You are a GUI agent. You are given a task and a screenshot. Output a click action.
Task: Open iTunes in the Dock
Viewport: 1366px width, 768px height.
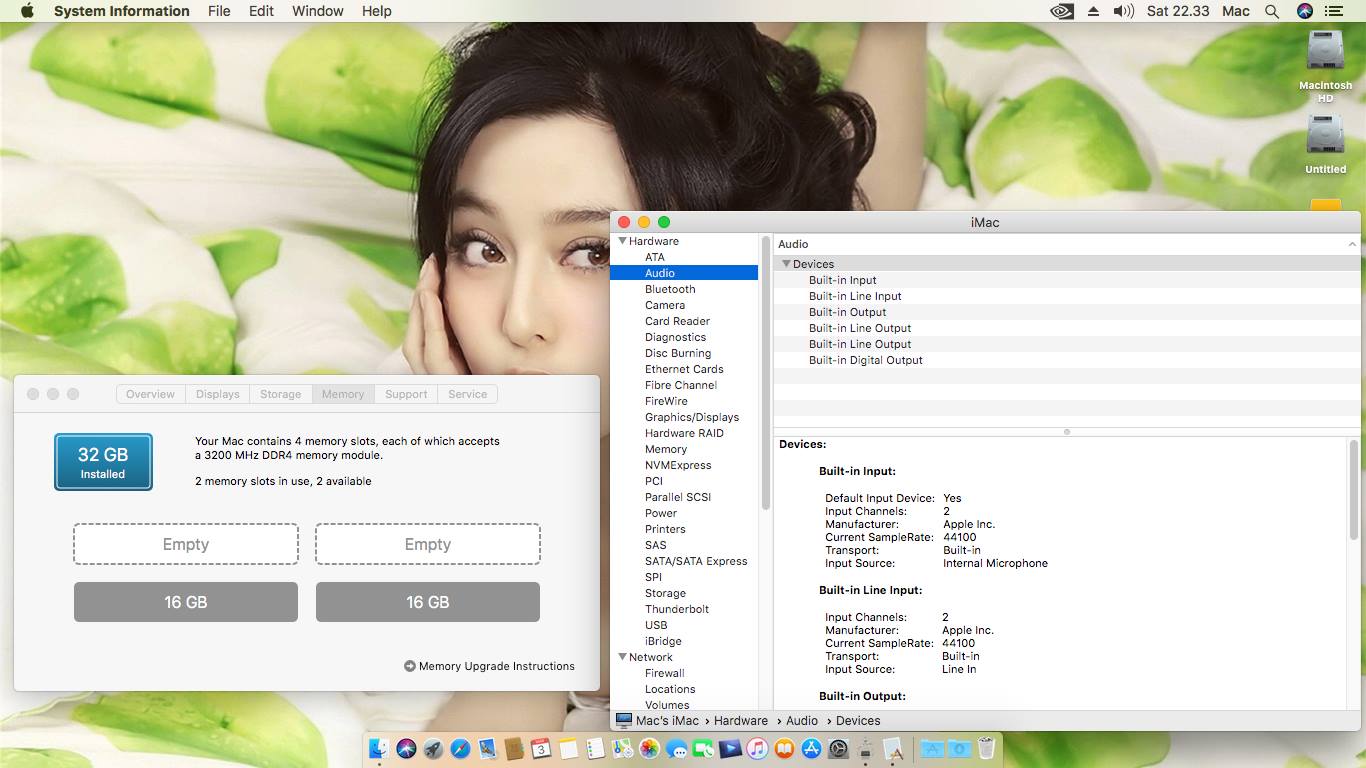pyautogui.click(x=757, y=748)
